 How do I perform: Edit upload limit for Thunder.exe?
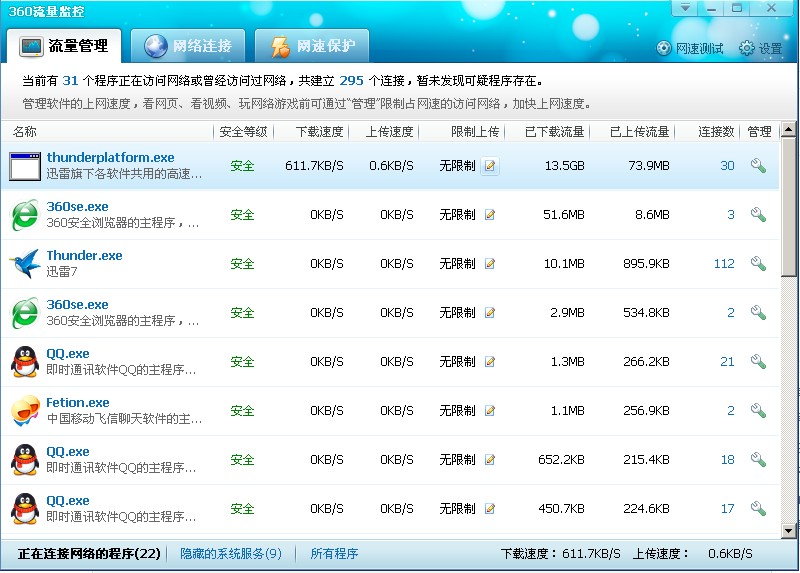pyautogui.click(x=490, y=263)
